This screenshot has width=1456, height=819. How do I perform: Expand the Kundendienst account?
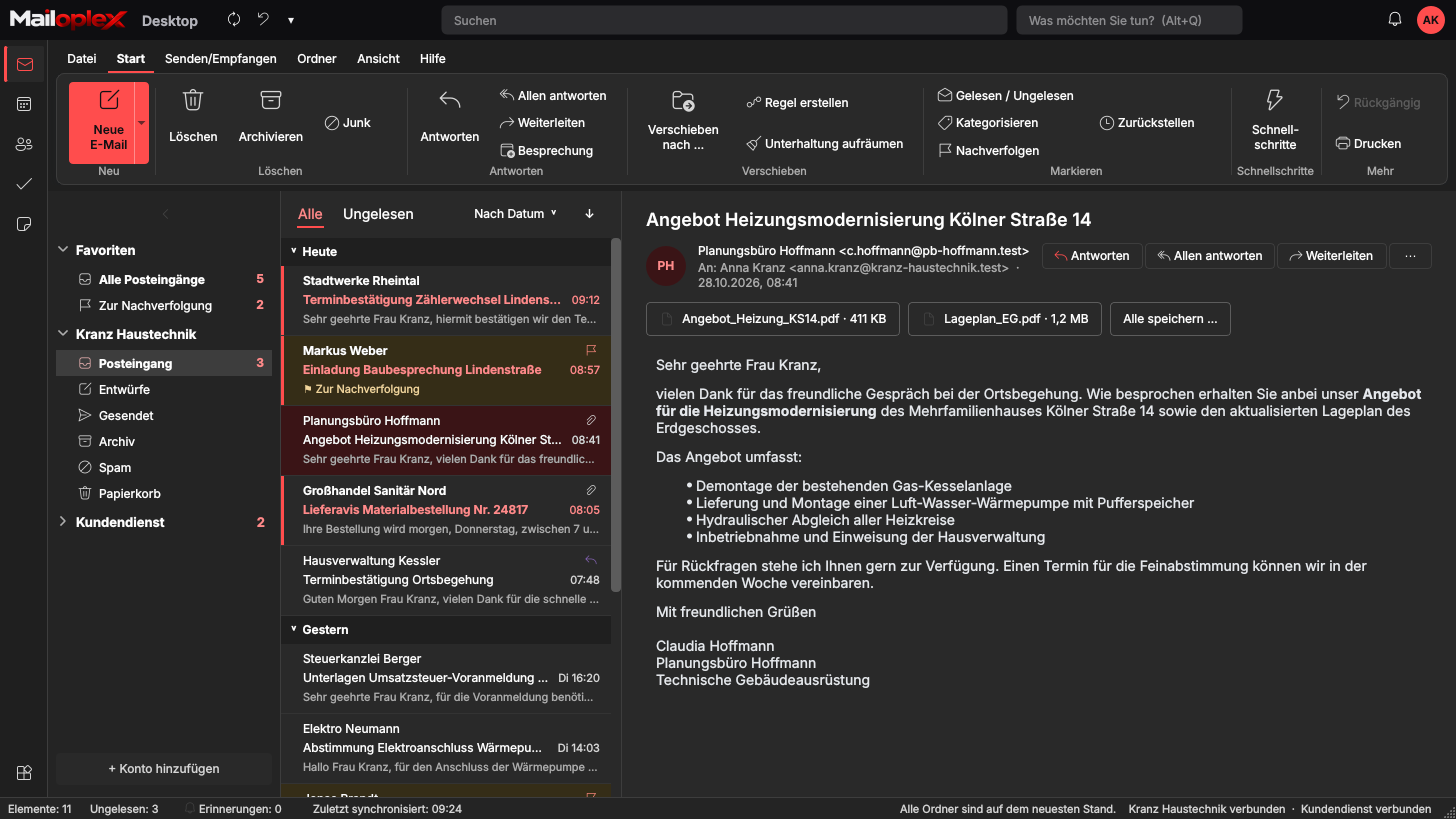(64, 522)
